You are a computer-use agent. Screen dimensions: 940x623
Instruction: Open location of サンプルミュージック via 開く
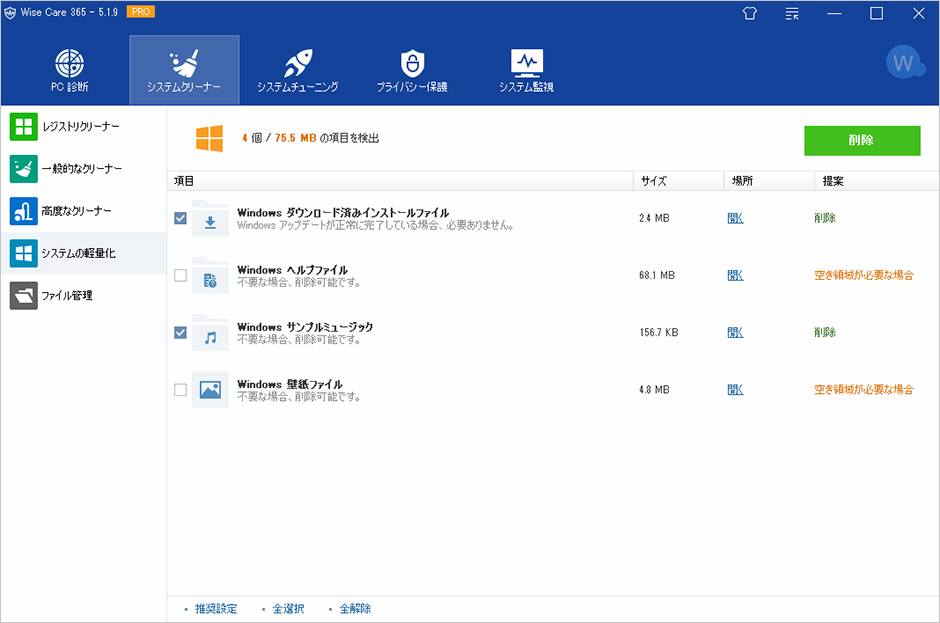[x=735, y=332]
